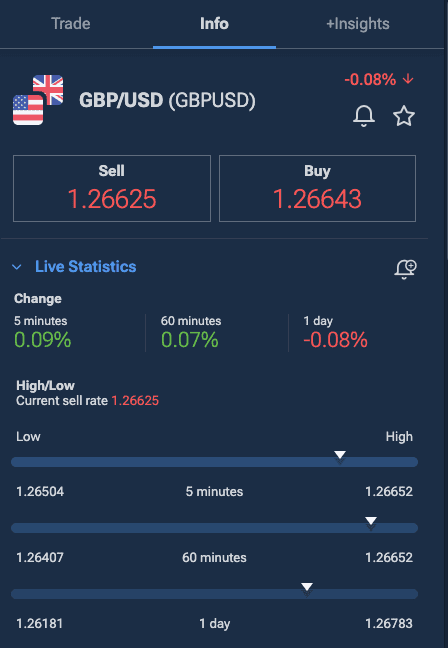448x648 pixels.
Task: Click the 5 minutes low value 1.26504
Action: pos(40,491)
